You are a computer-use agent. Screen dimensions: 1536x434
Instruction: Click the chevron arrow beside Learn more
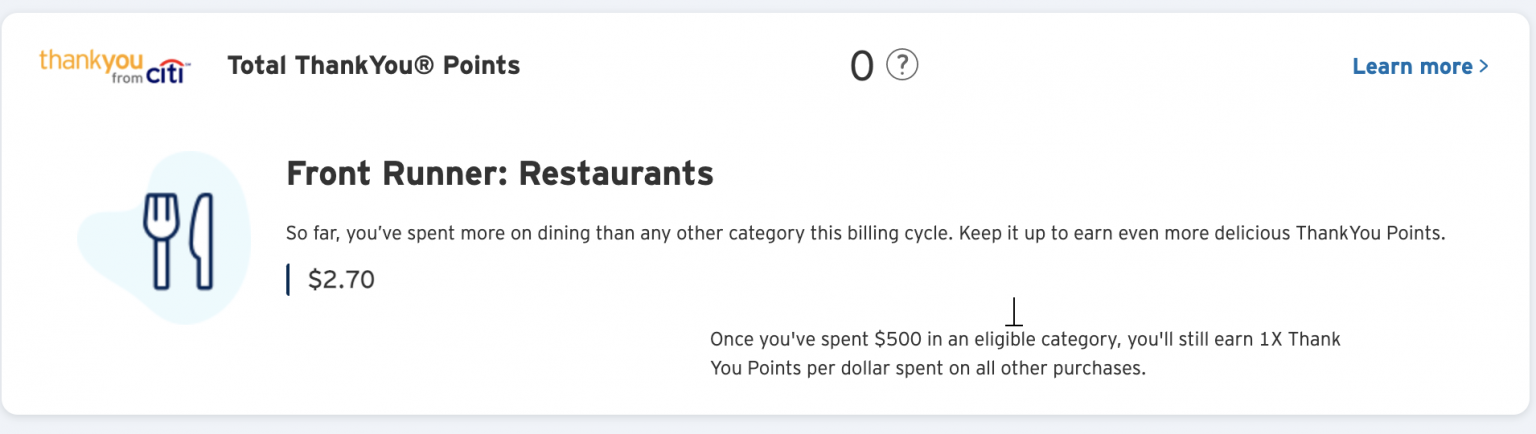(x=1484, y=67)
